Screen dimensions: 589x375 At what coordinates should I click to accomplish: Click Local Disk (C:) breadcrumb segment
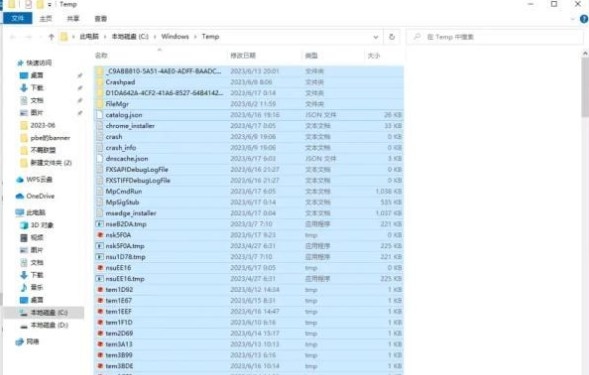click(x=130, y=36)
